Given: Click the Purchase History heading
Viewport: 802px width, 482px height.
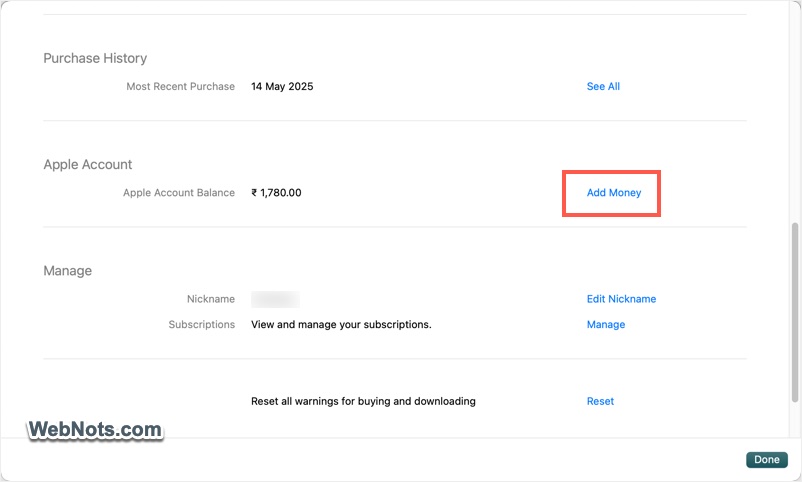Looking at the screenshot, I should coord(95,58).
